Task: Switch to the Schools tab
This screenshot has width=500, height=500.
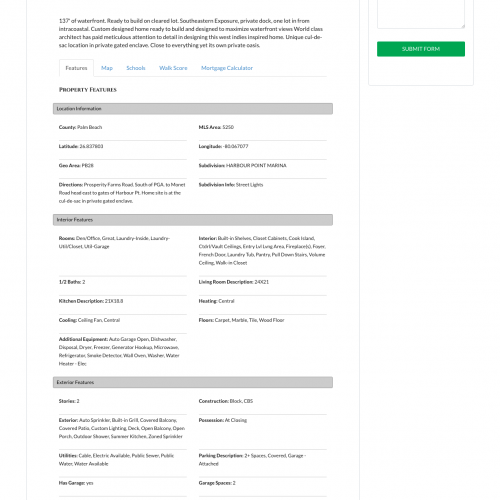Action: point(136,68)
